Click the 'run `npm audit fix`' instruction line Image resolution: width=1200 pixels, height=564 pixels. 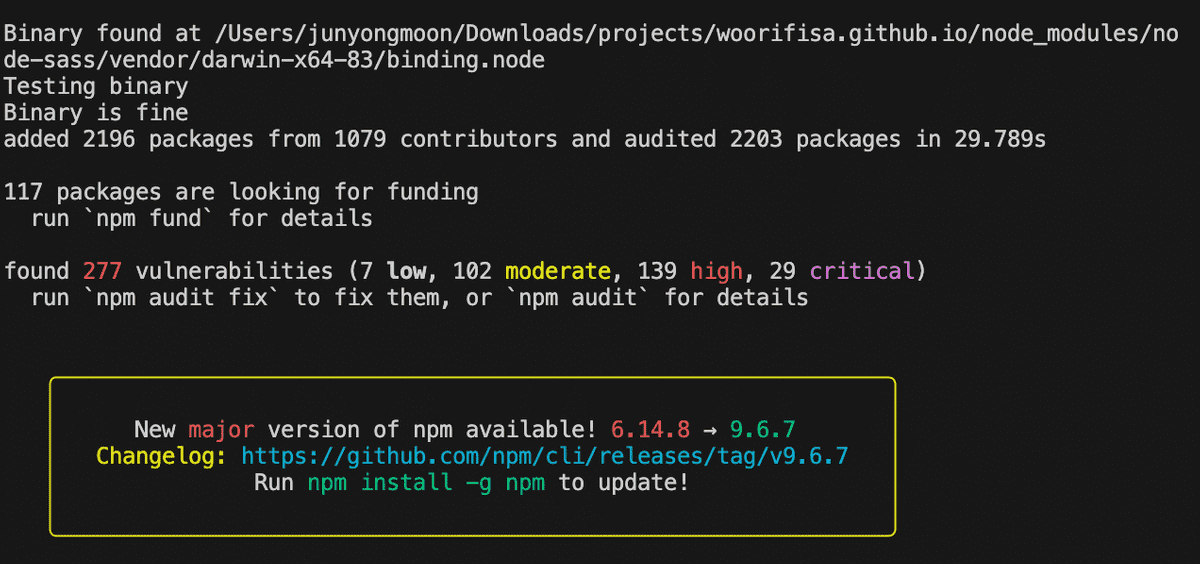420,297
